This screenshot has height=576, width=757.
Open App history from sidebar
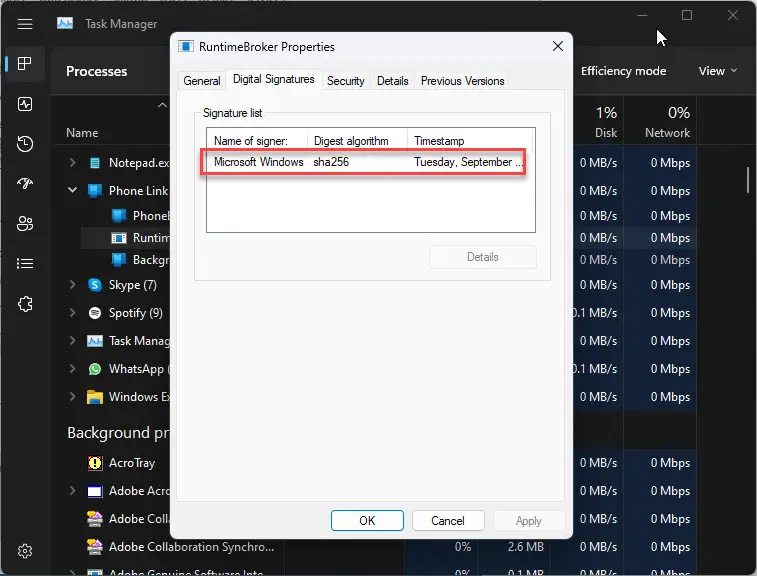click(x=25, y=143)
